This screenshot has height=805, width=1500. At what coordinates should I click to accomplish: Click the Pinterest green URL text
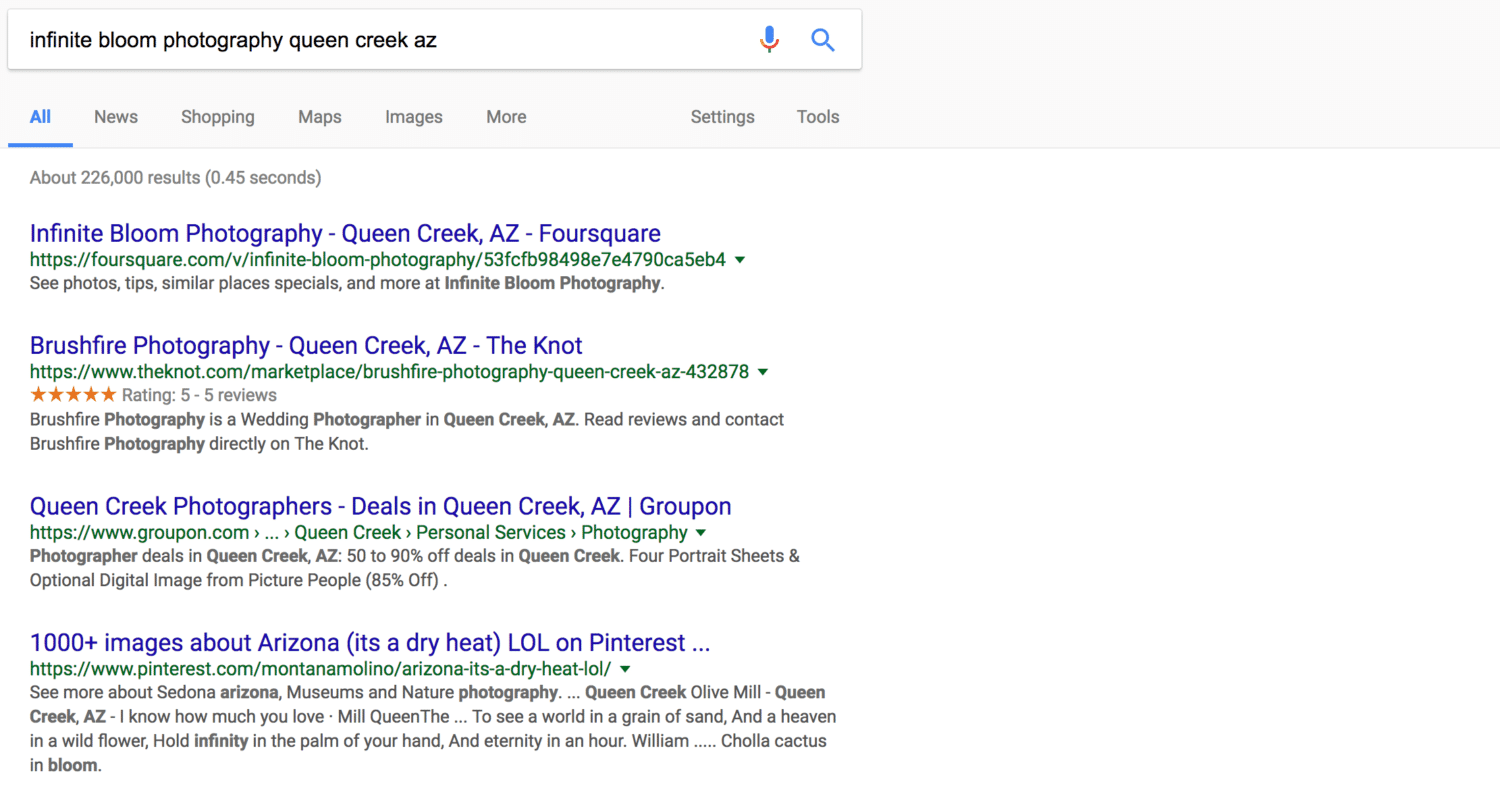(x=320, y=668)
